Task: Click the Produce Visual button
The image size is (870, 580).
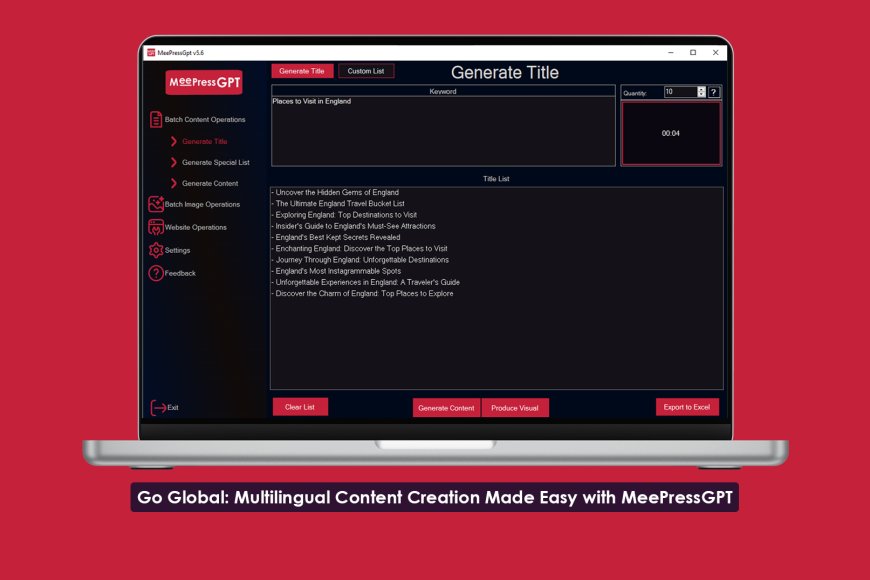Action: tap(515, 407)
